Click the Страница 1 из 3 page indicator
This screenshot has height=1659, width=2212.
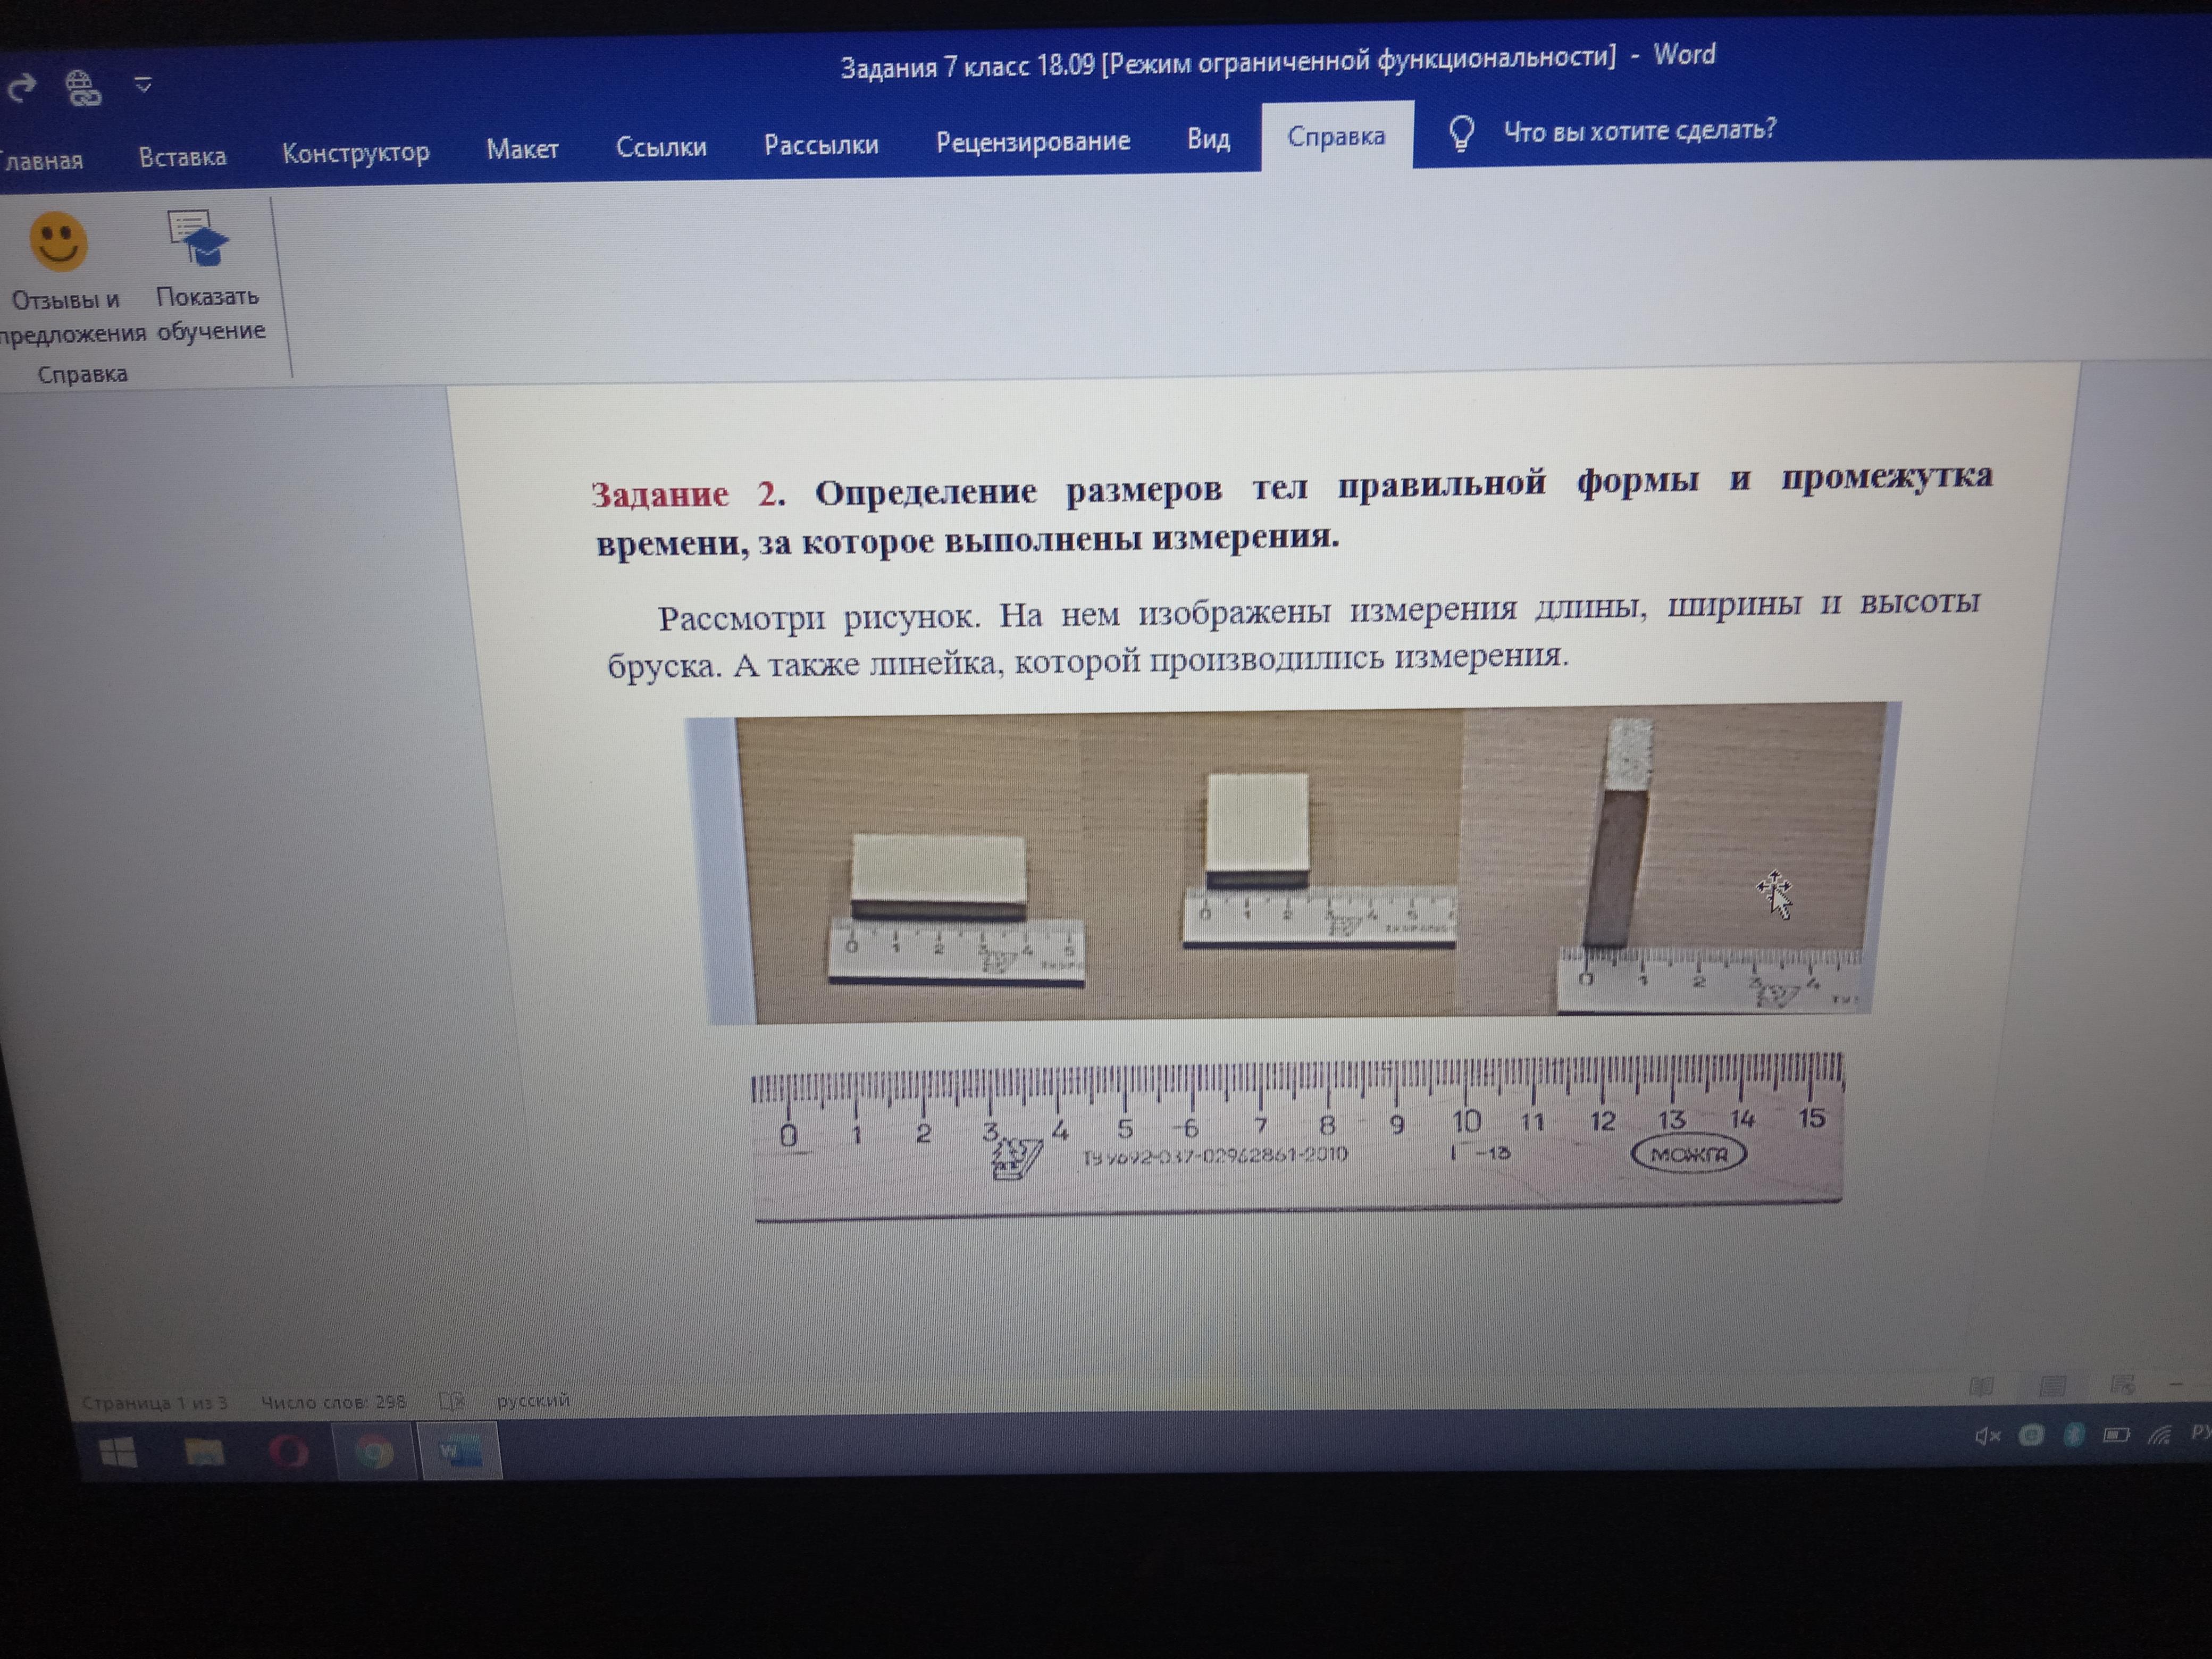point(154,1403)
